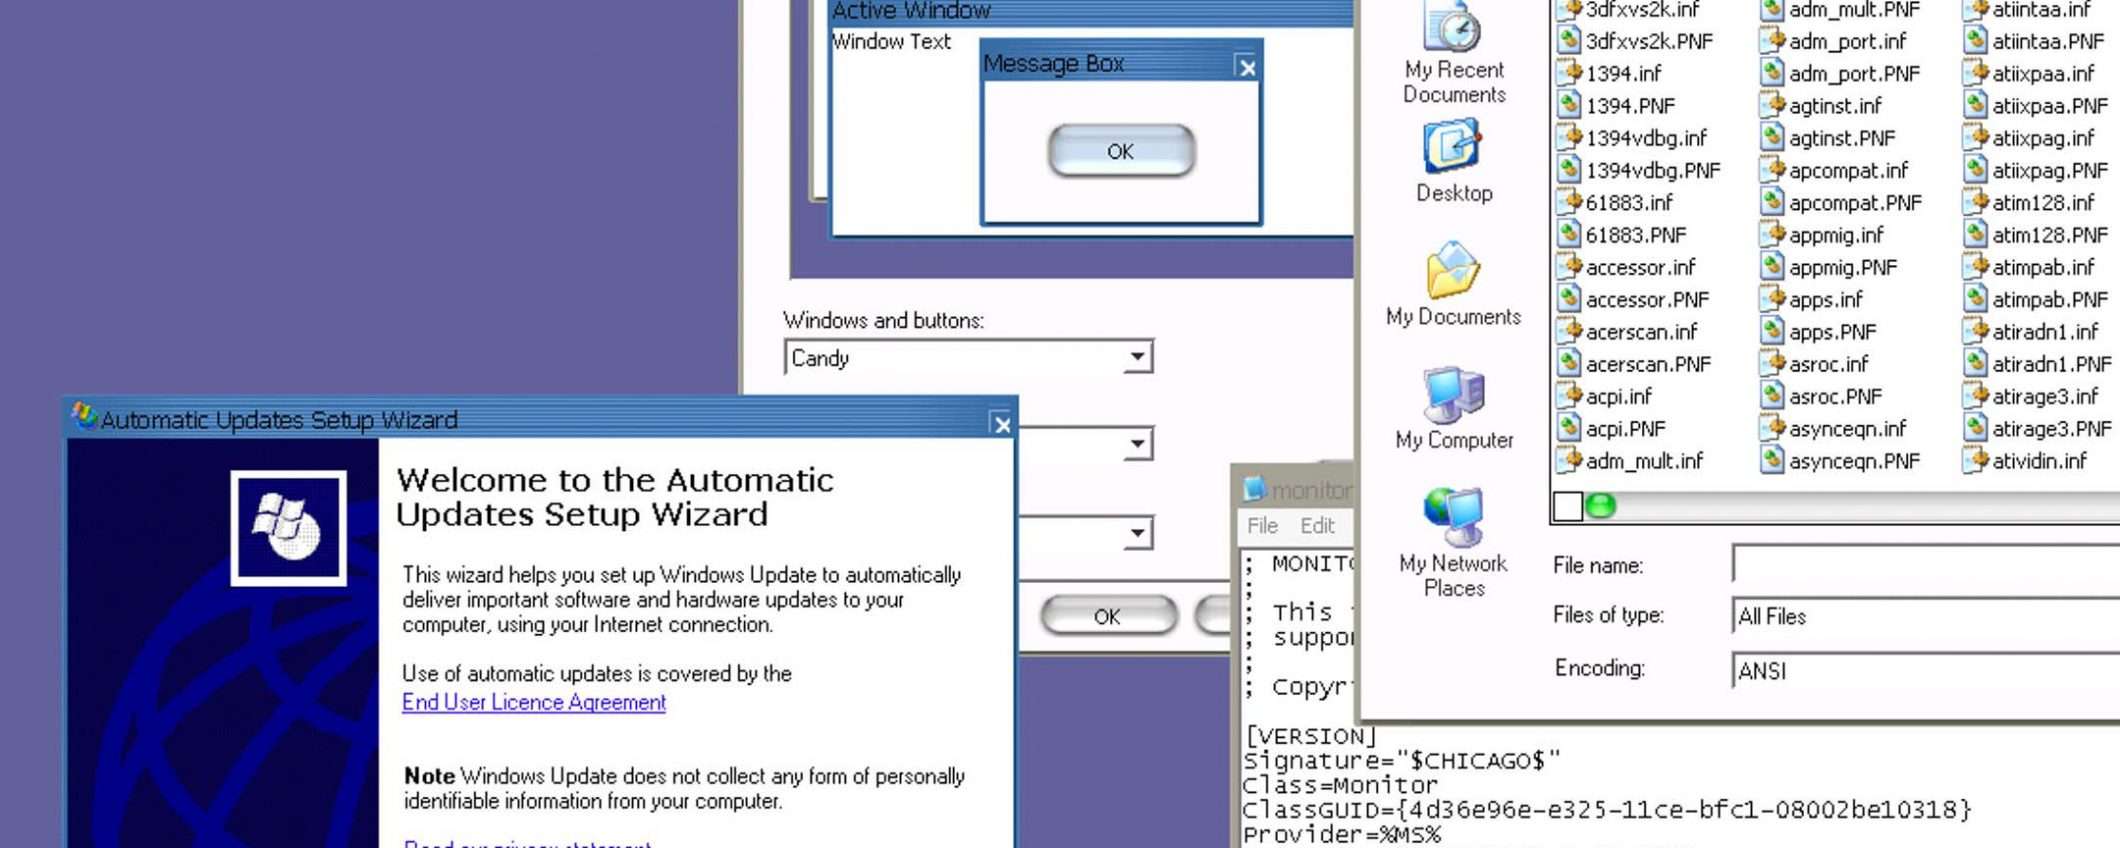The width and height of the screenshot is (2120, 848).
Task: Click the file icon beside 1394vdbg.PNF
Action: (1569, 170)
